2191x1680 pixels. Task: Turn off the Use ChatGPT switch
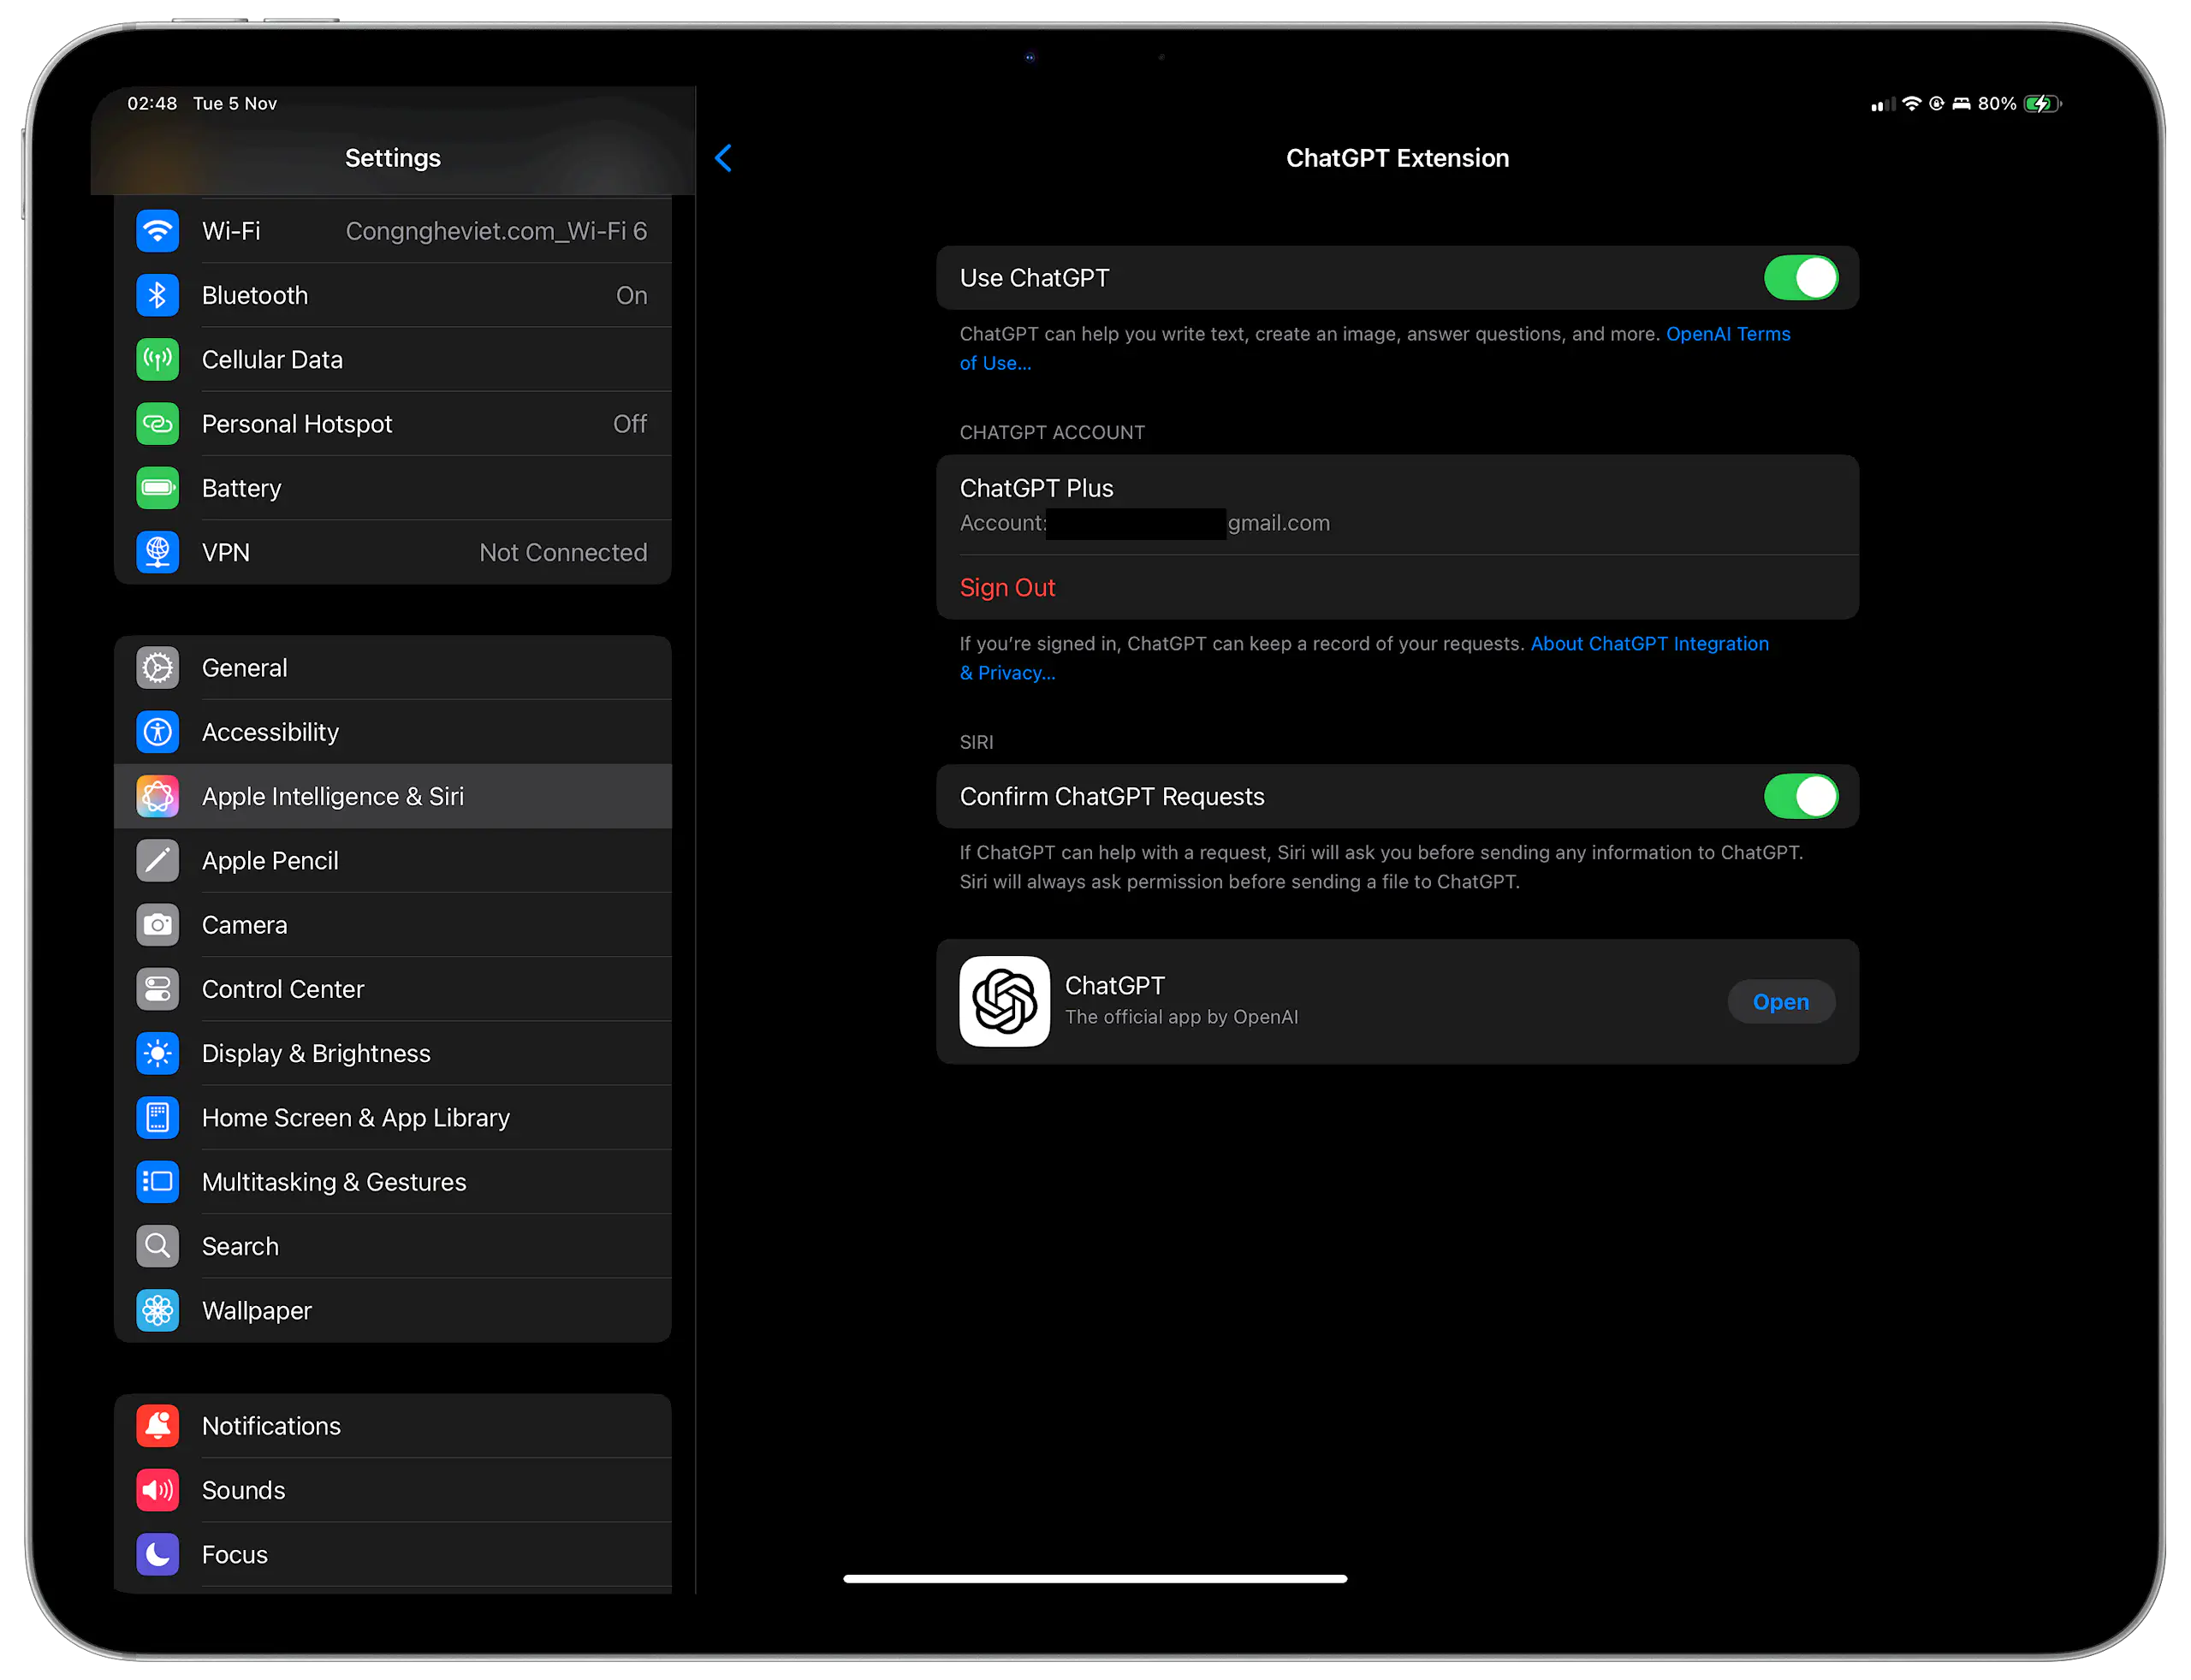tap(1800, 278)
